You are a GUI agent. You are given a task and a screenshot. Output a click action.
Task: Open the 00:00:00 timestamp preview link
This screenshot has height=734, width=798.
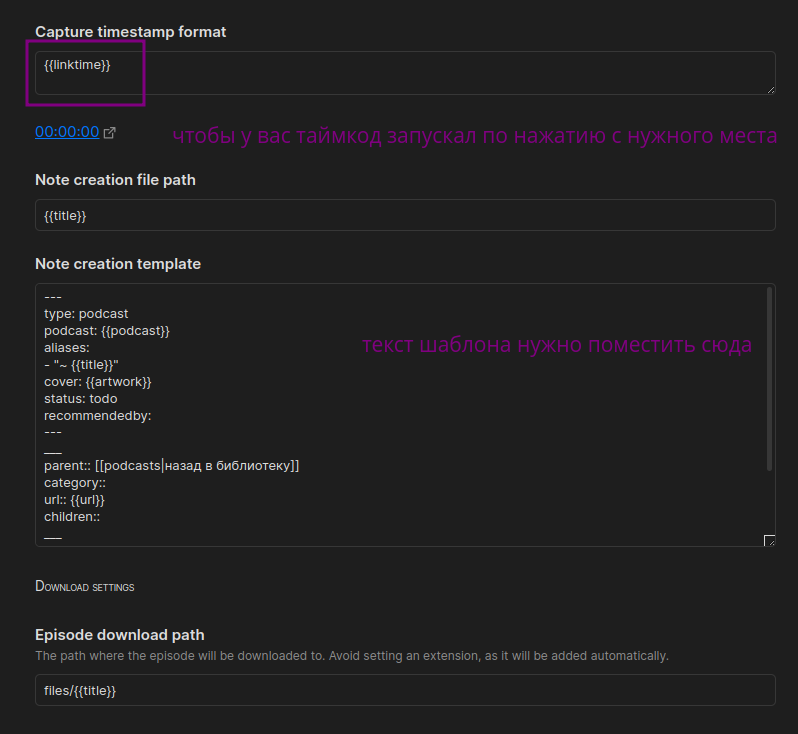(x=67, y=132)
